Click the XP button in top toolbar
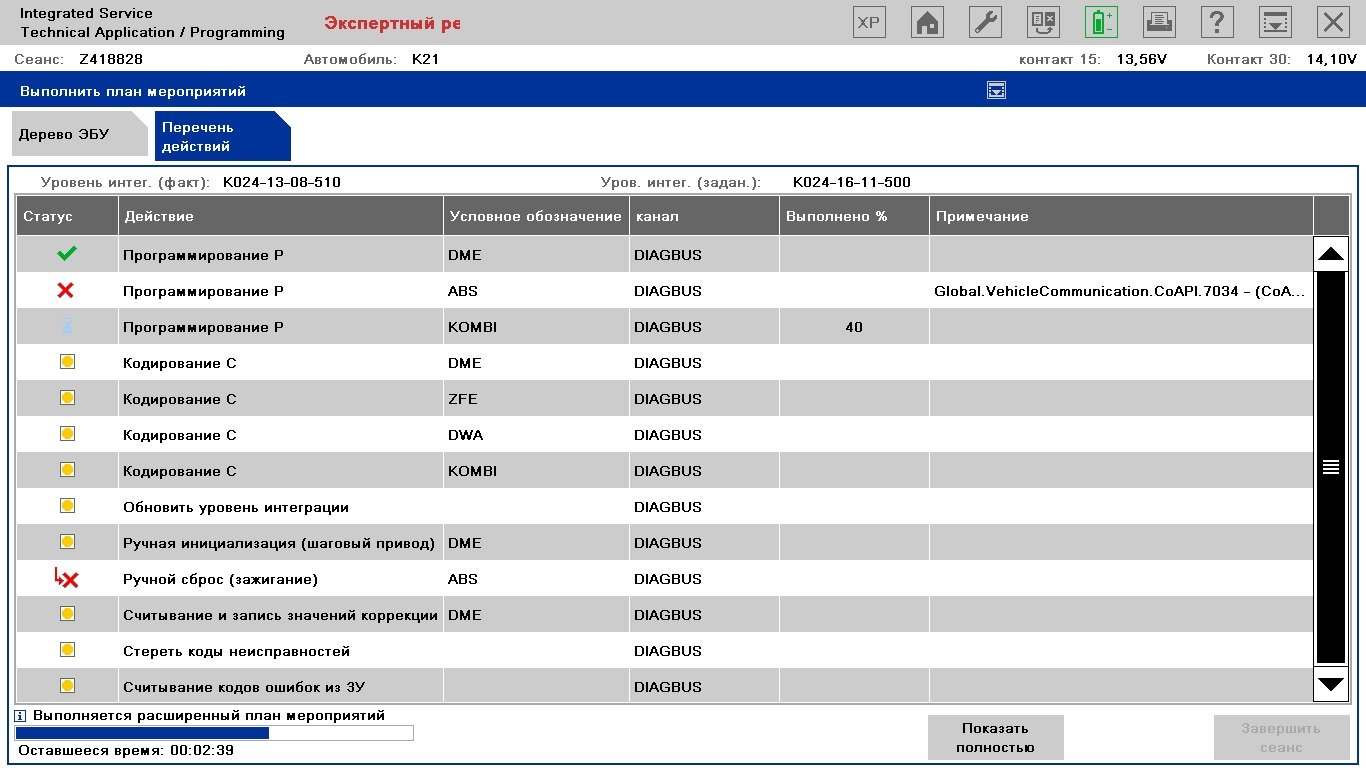 (869, 22)
